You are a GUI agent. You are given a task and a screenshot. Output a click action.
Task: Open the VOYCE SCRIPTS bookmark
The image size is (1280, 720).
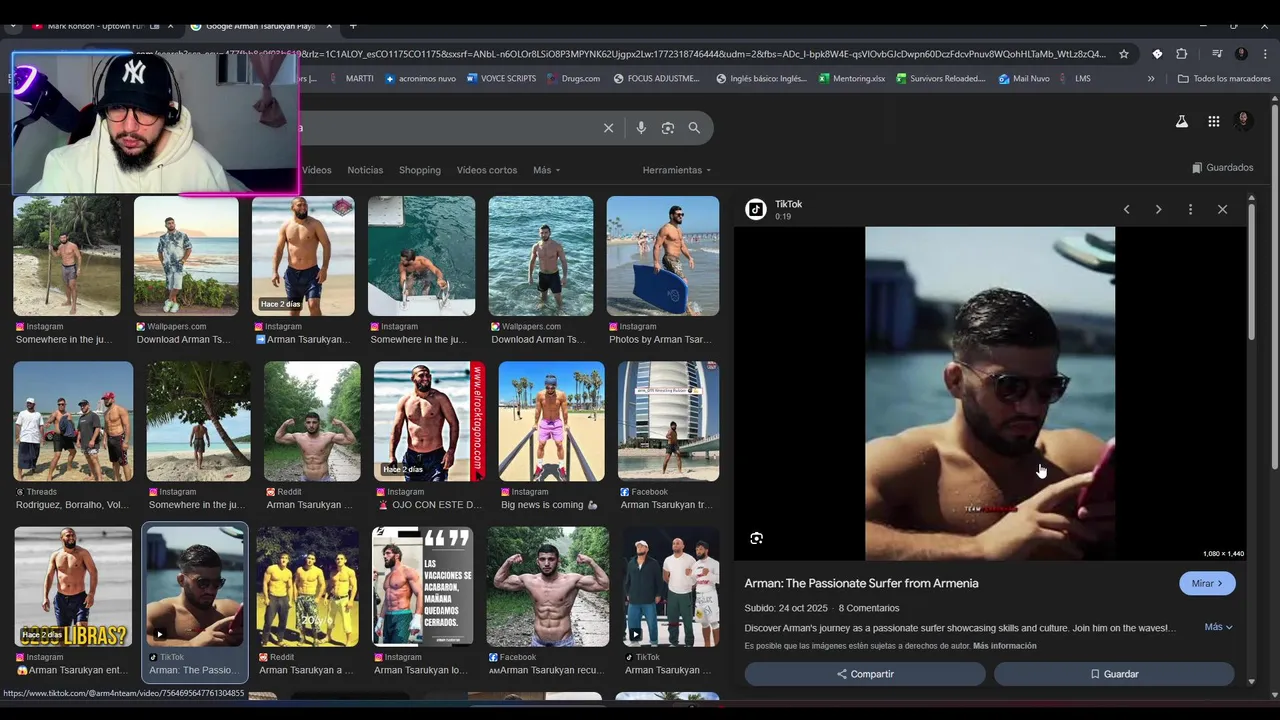point(501,78)
